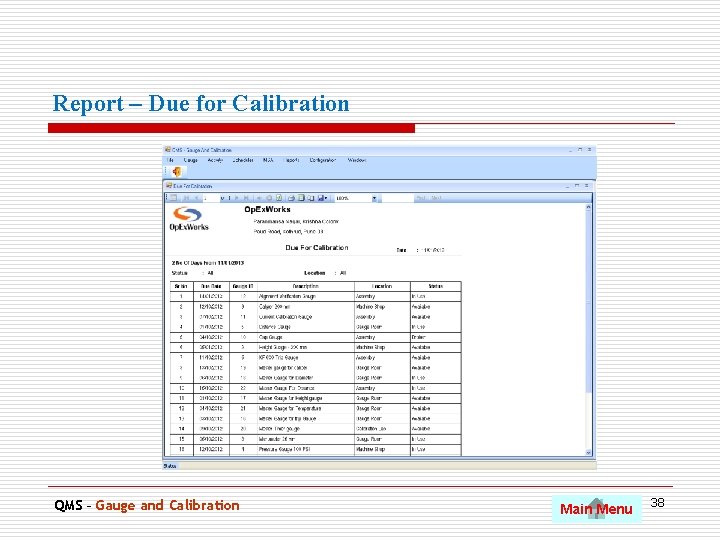
Task: Click the "Calibration Lab" location cell
Action: (382, 428)
